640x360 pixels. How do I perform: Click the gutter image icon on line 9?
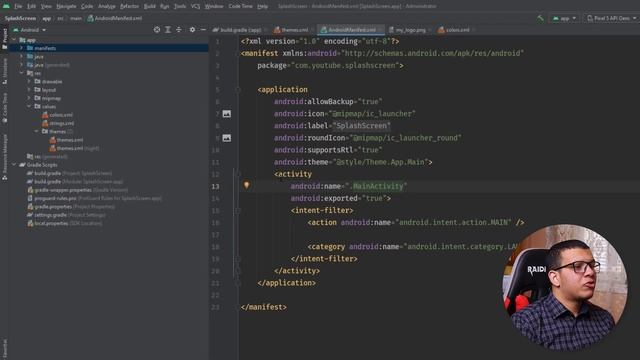coord(227,138)
